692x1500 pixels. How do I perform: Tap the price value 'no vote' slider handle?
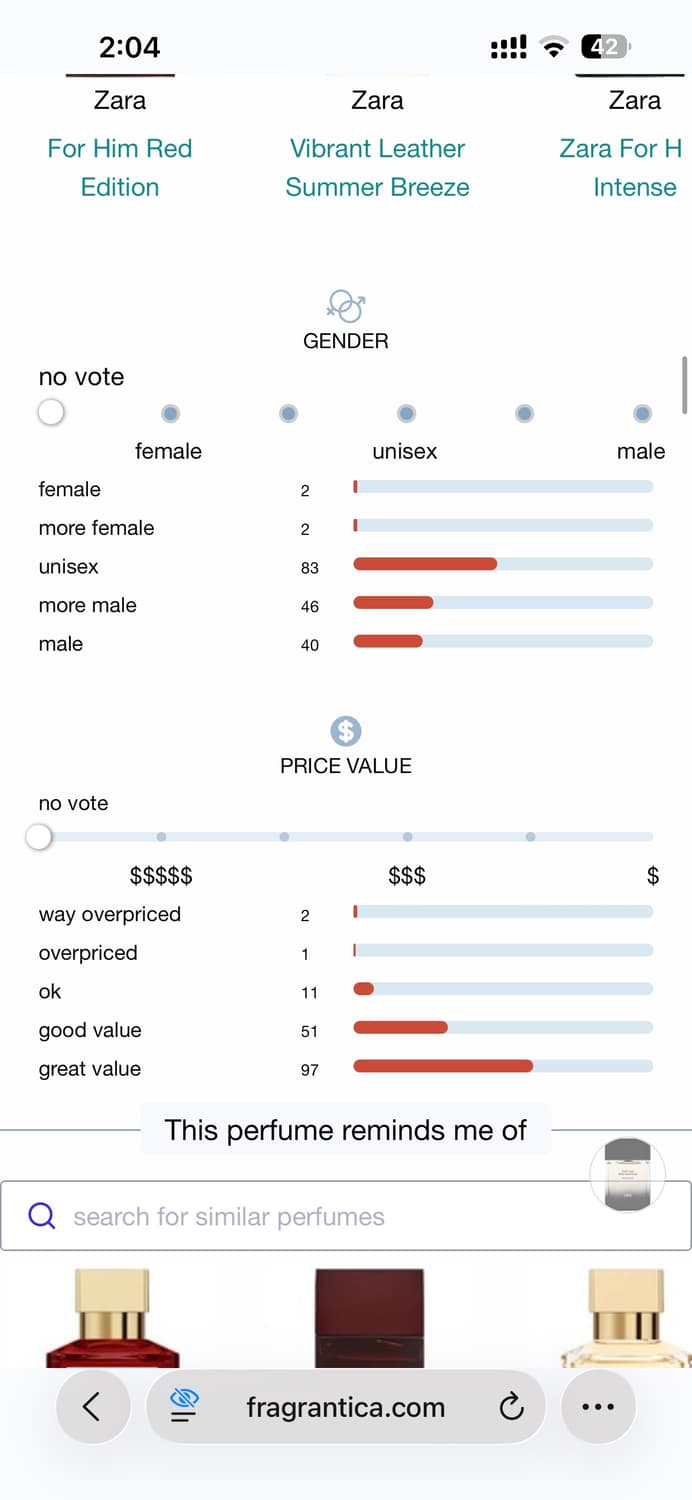(39, 837)
